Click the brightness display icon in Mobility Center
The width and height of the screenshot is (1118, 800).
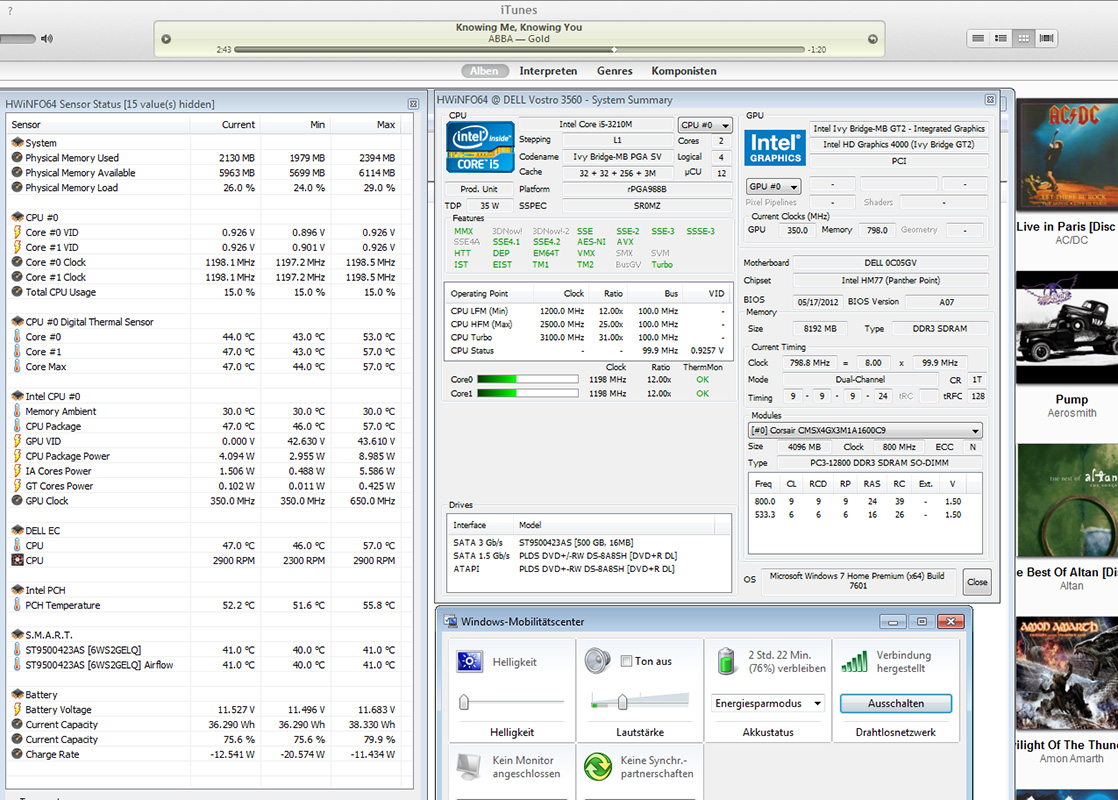pos(469,662)
